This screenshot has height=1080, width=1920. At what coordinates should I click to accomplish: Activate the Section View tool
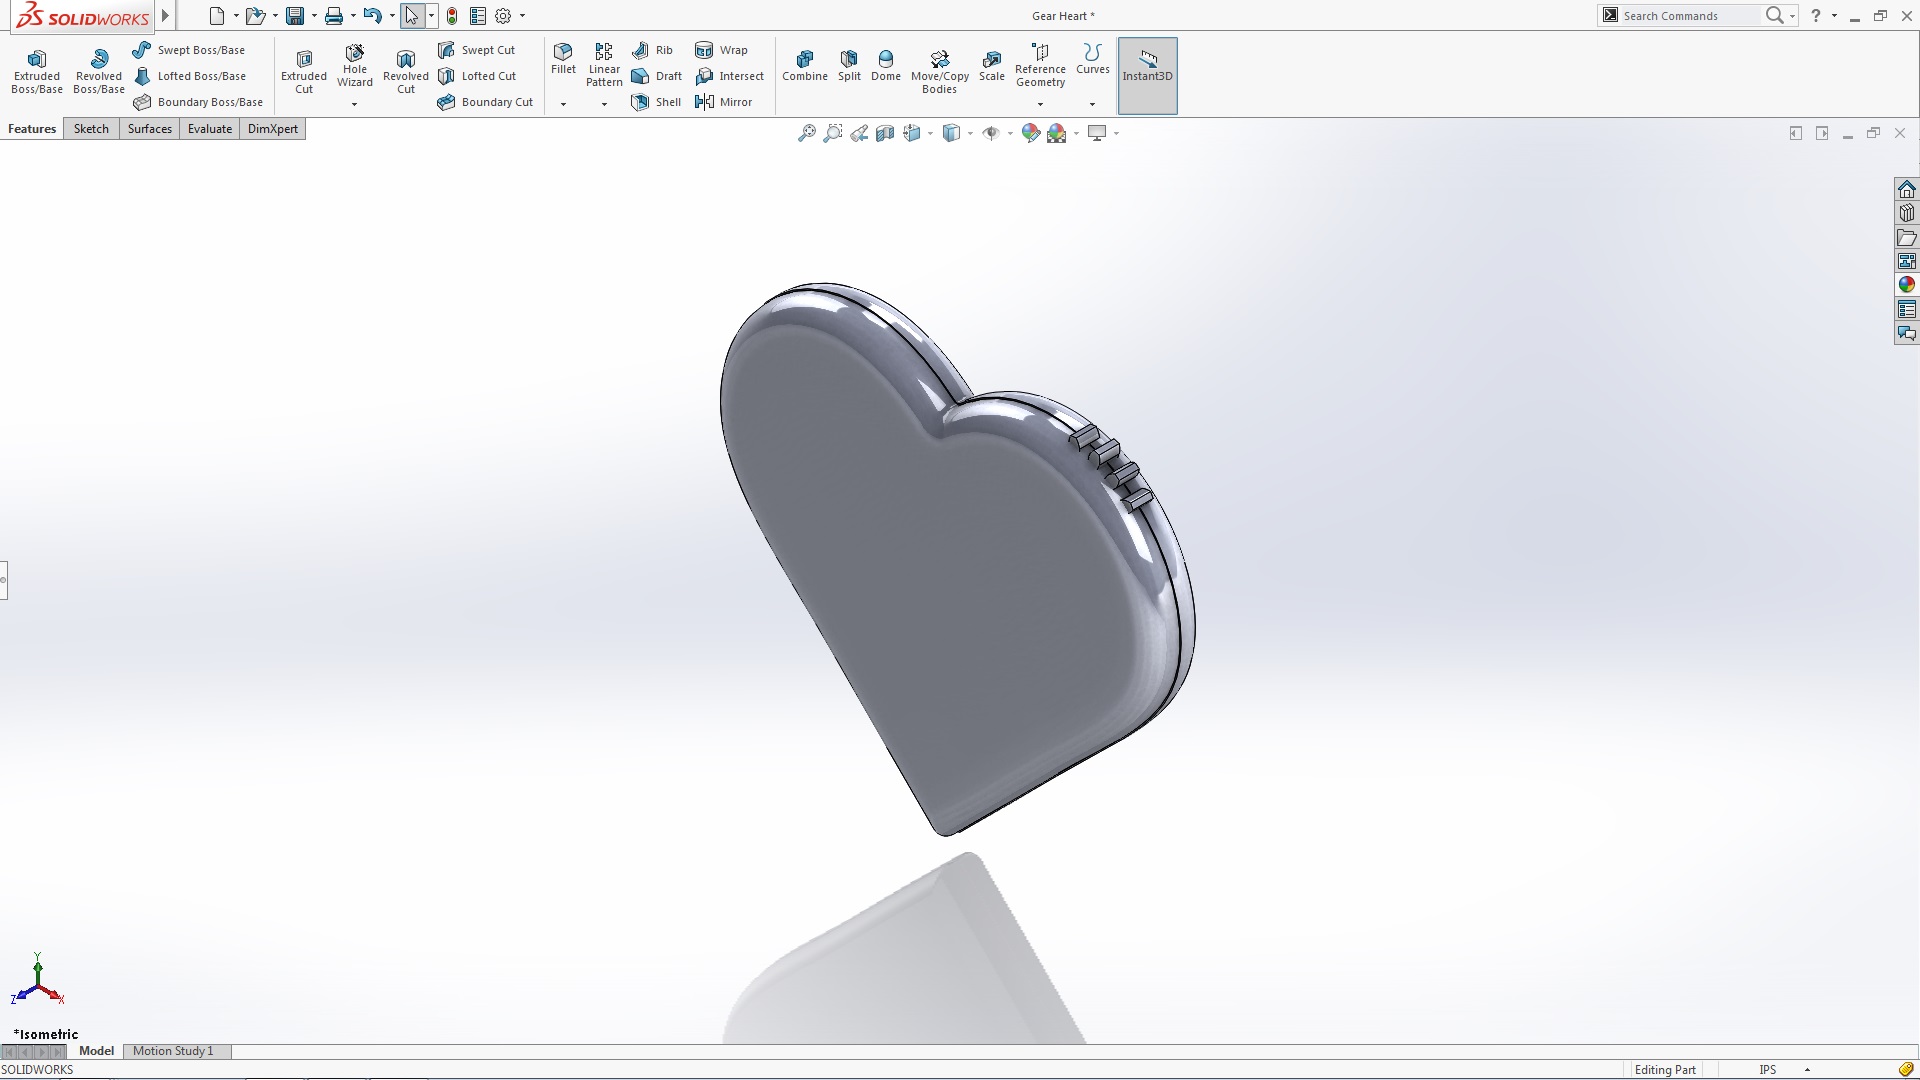pos(885,132)
